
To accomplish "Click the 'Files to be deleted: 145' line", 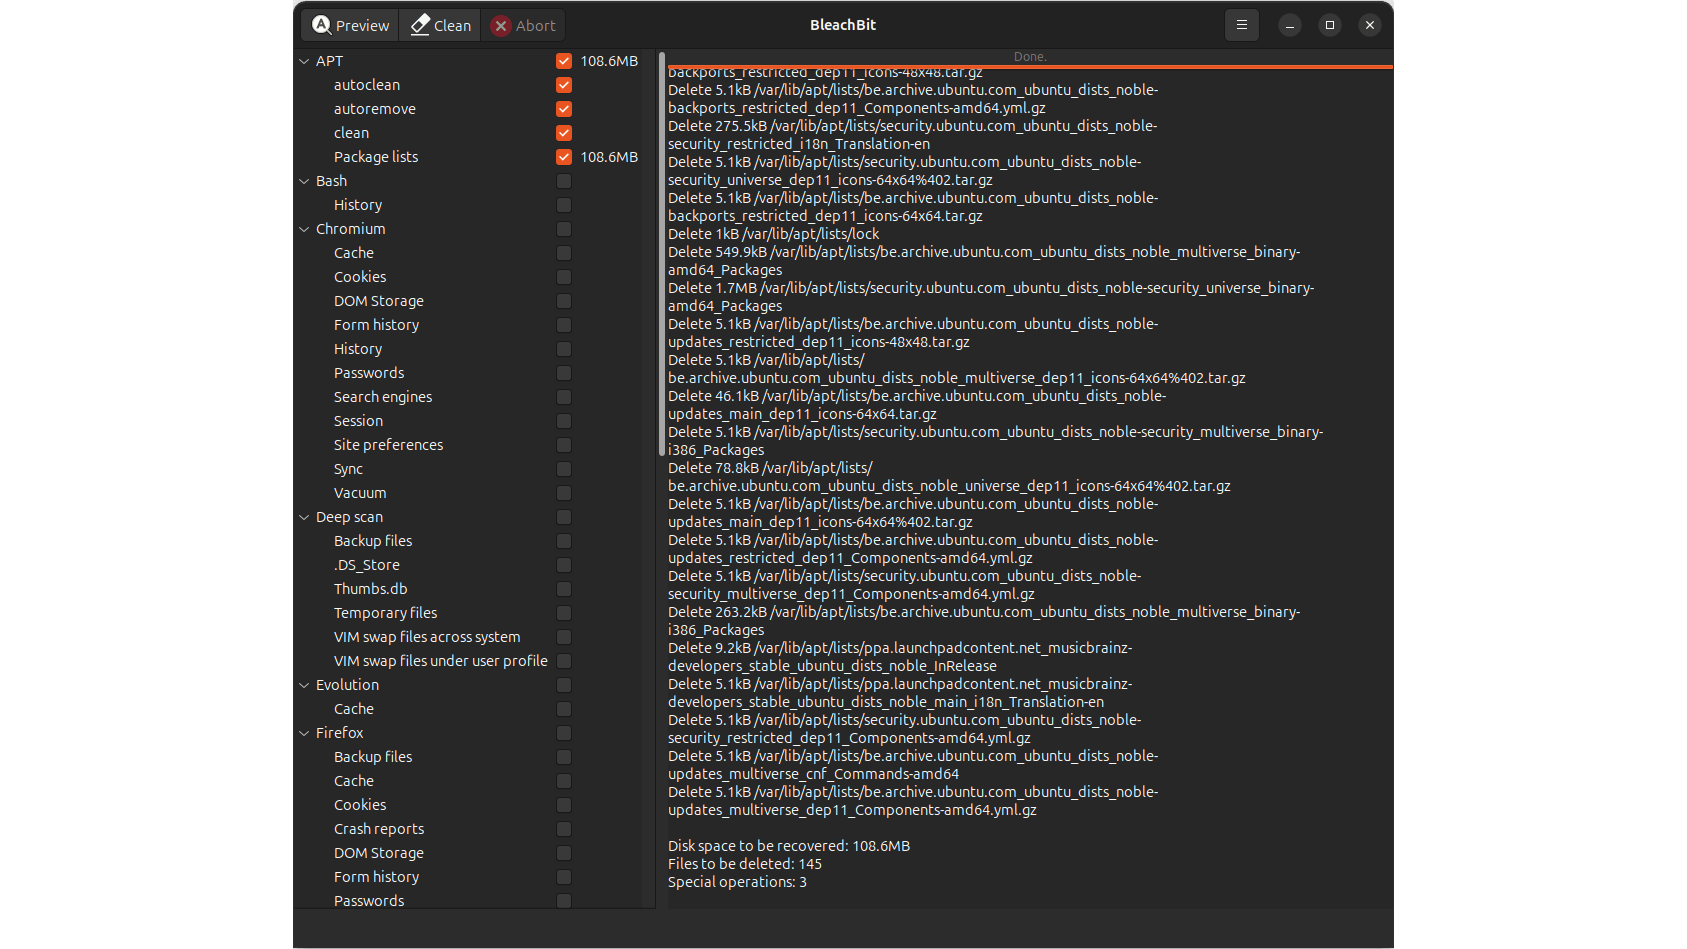I will point(745,864).
